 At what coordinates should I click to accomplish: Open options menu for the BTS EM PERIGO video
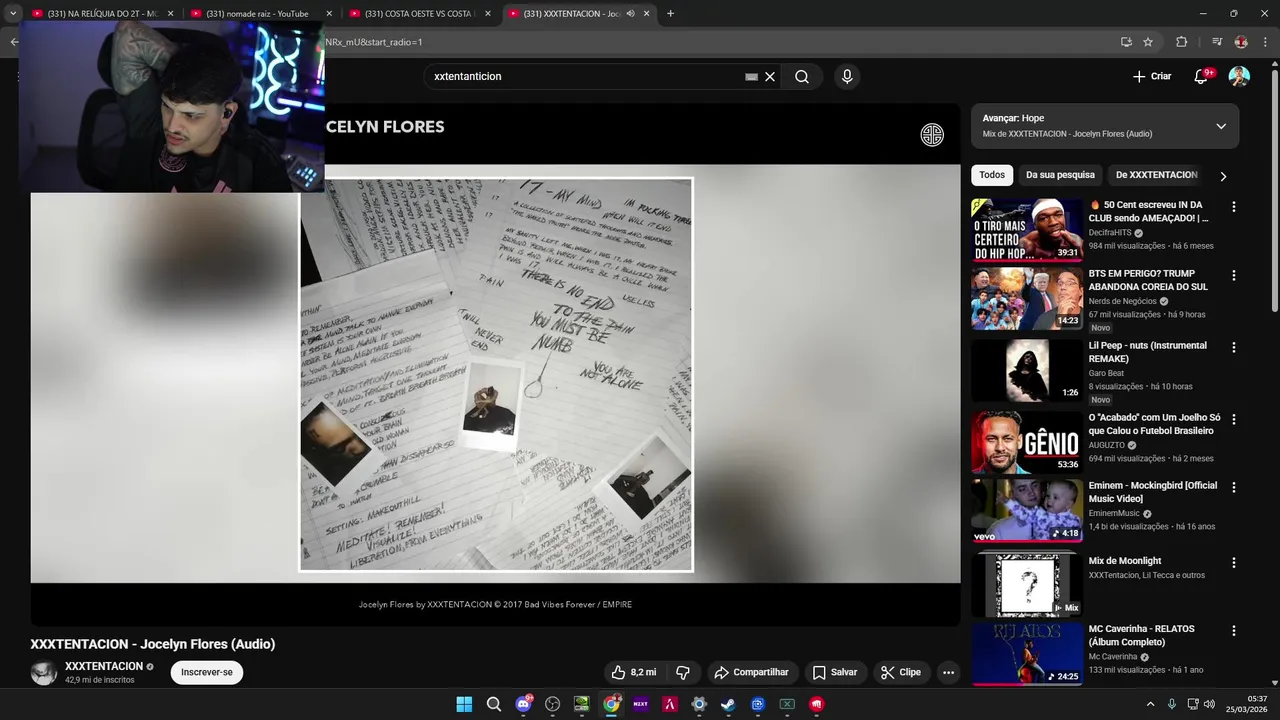[x=1233, y=275]
